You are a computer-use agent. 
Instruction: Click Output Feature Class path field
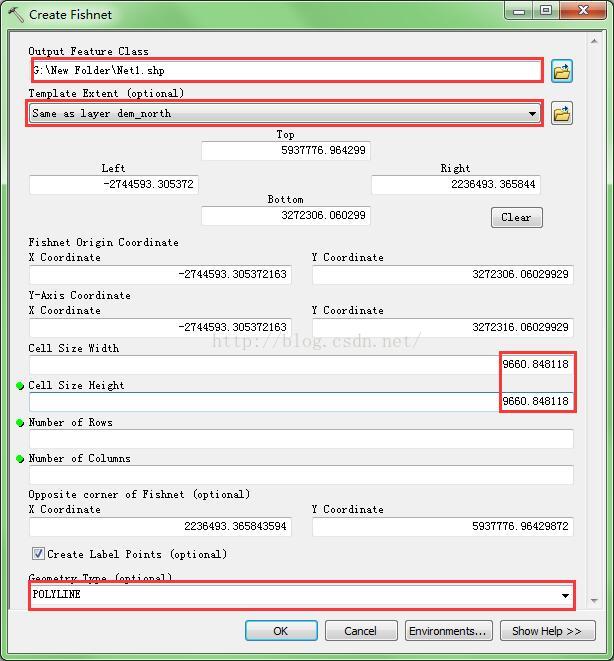pos(287,70)
